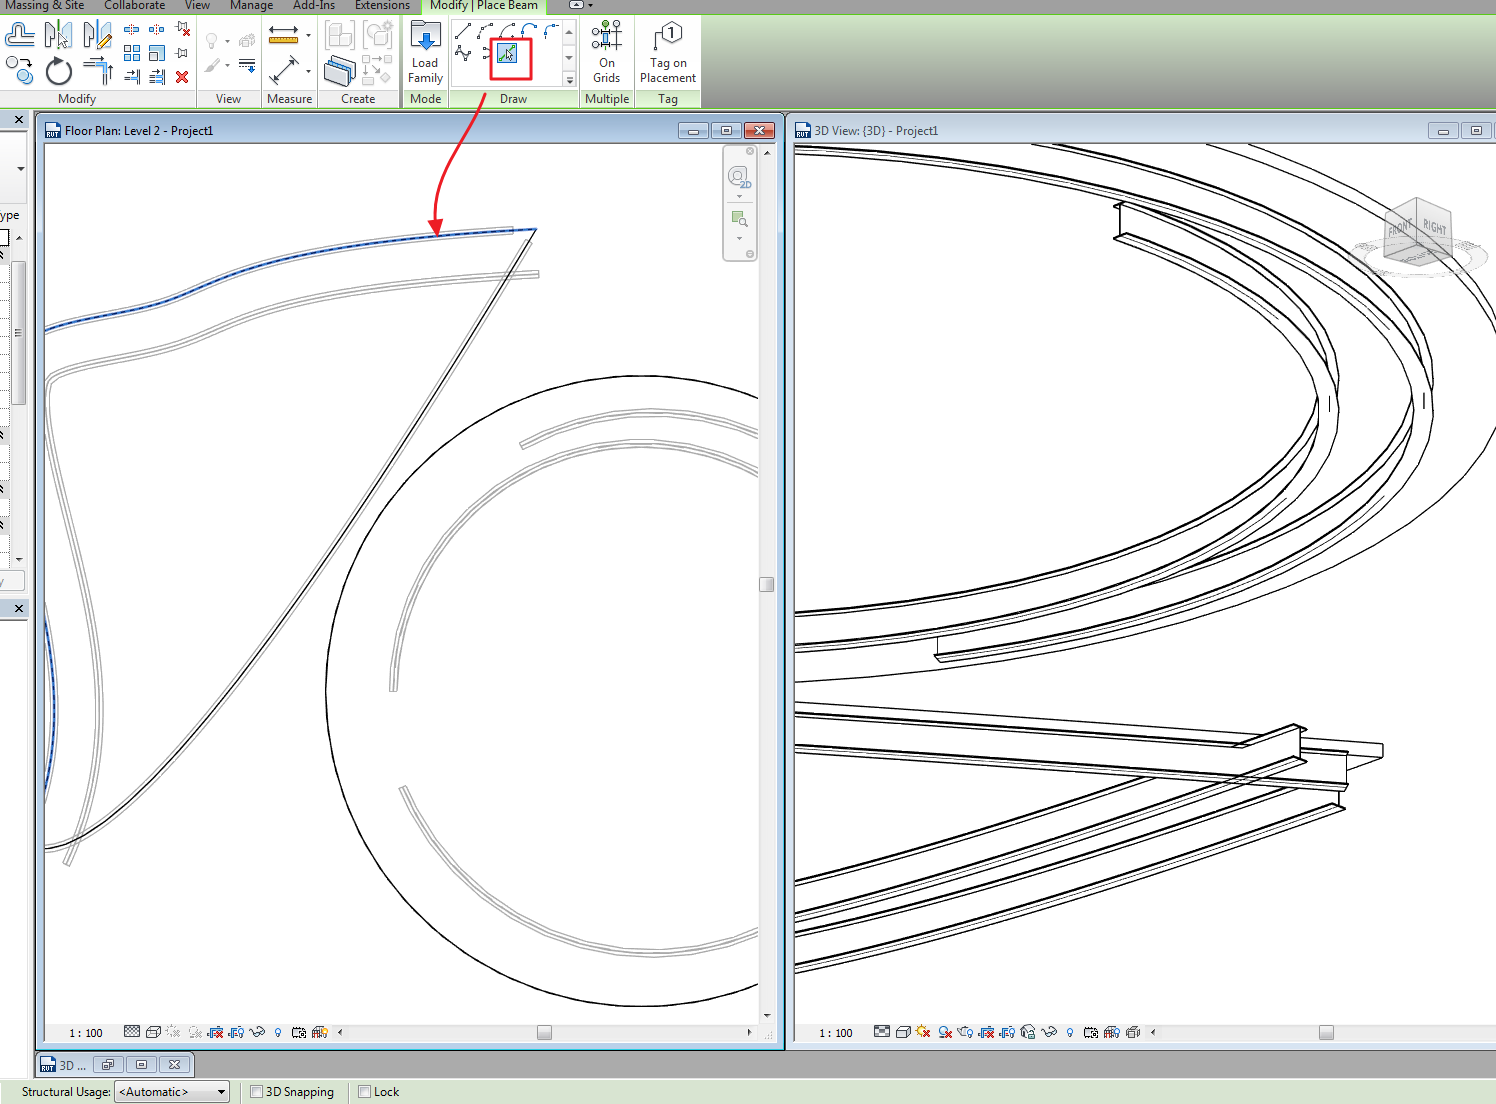Select the Move tool in Modify panel
1496x1104 pixels.
(19, 70)
